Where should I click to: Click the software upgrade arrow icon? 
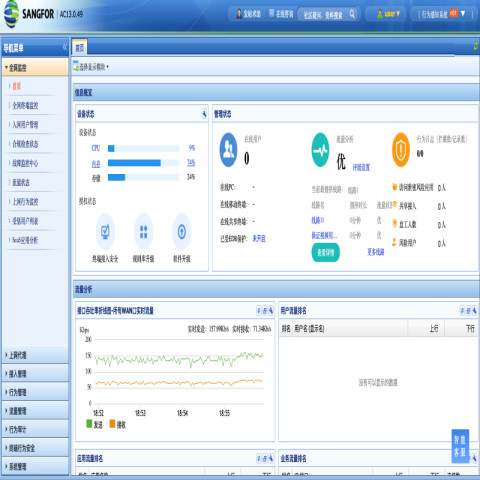click(x=182, y=232)
